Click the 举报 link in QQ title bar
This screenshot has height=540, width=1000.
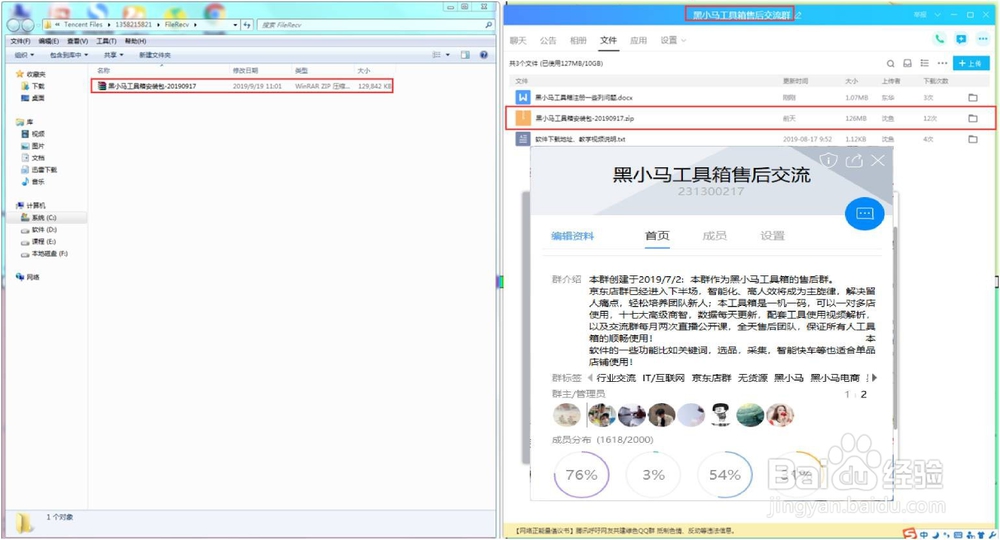pos(920,14)
